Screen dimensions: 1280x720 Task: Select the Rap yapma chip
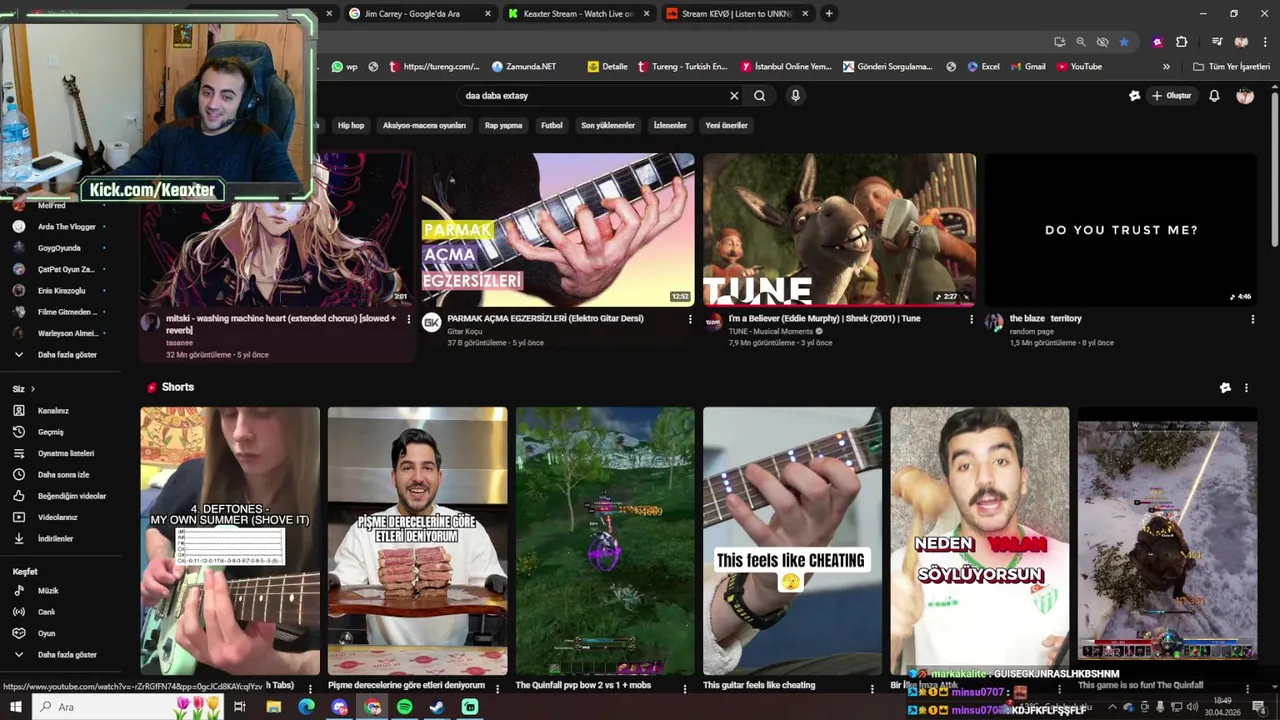[x=504, y=126]
